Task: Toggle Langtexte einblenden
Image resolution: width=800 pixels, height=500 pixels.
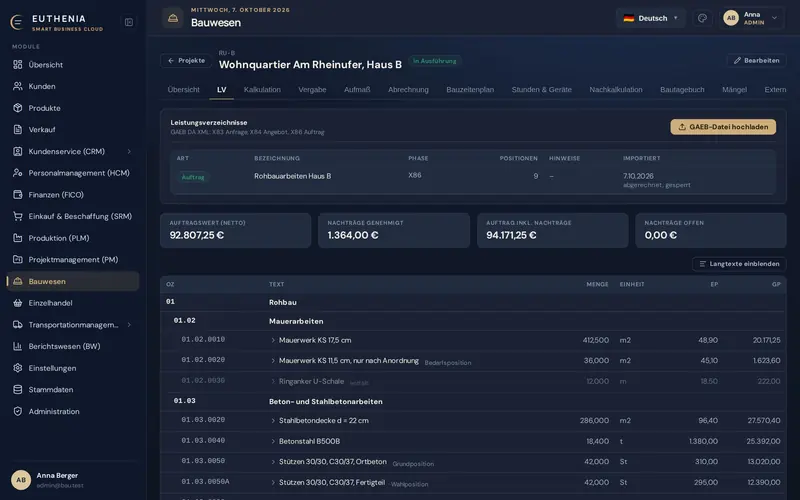Action: click(739, 264)
